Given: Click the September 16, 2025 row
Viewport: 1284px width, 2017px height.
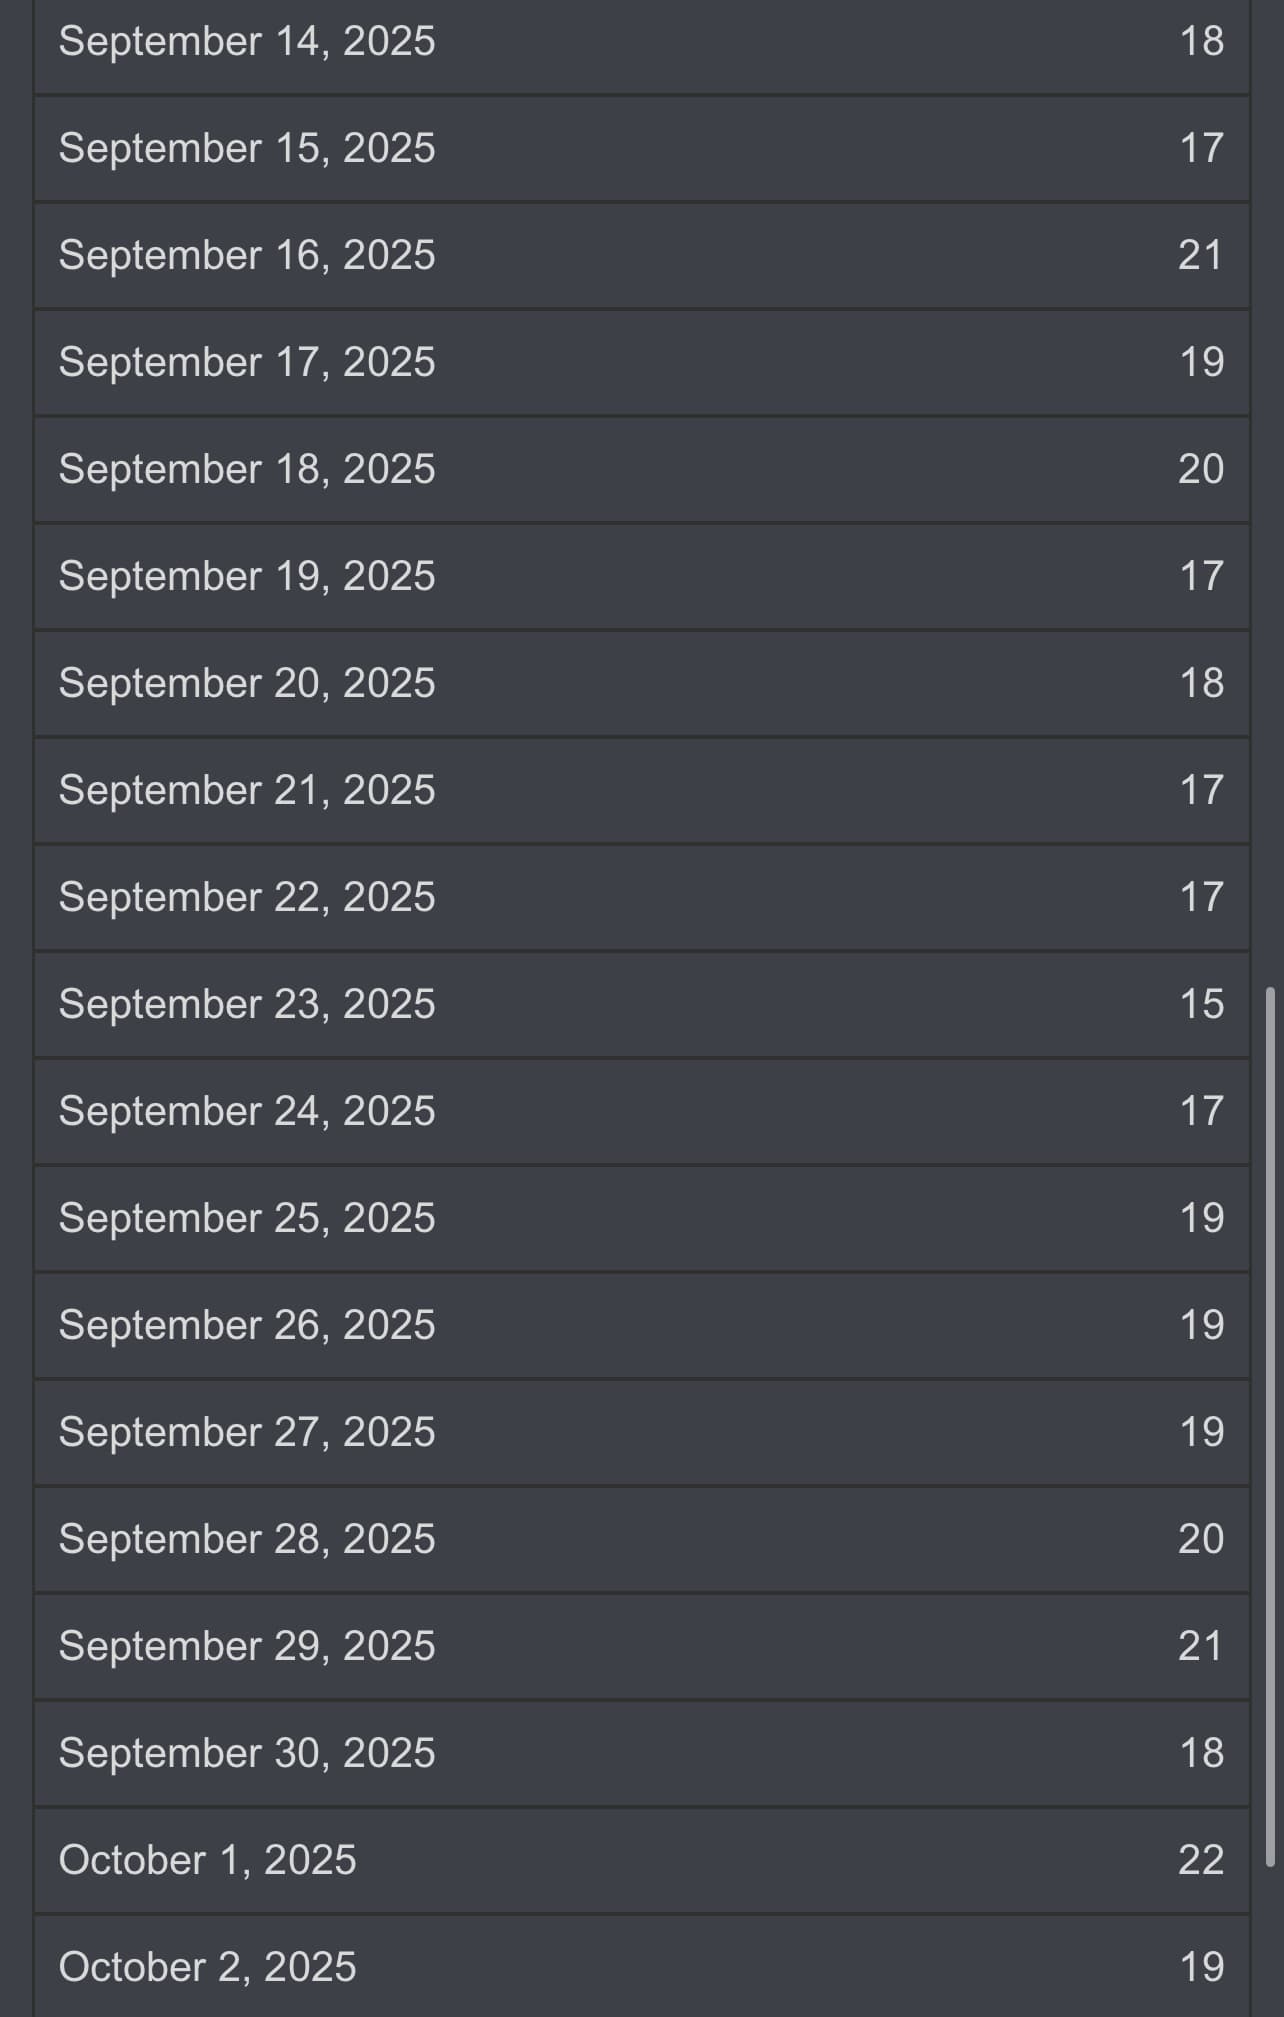Looking at the screenshot, I should point(640,256).
